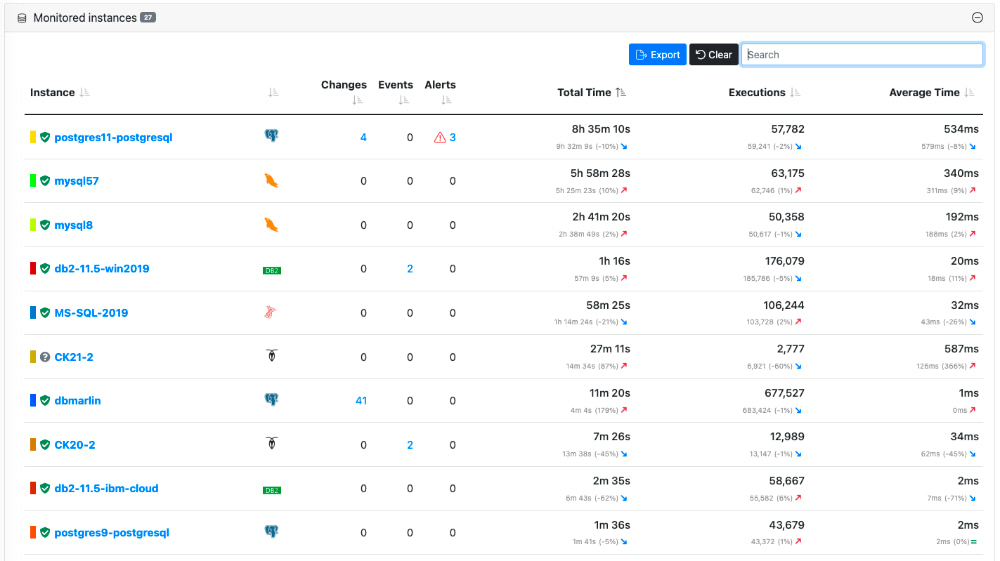The width and height of the screenshot is (1000, 561).
Task: Sort by Events column
Action: pos(403,100)
